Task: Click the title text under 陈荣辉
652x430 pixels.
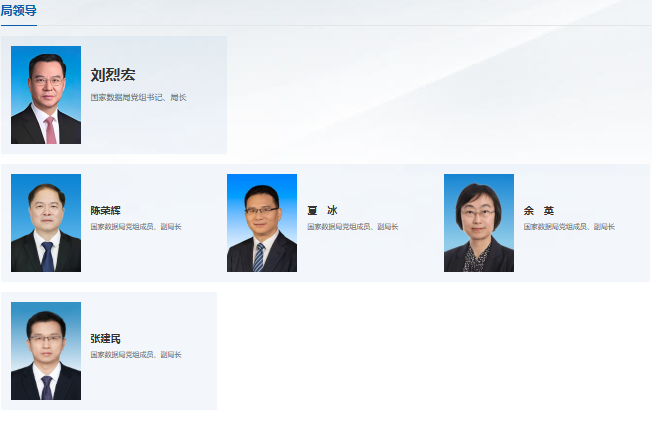Action: (136, 227)
